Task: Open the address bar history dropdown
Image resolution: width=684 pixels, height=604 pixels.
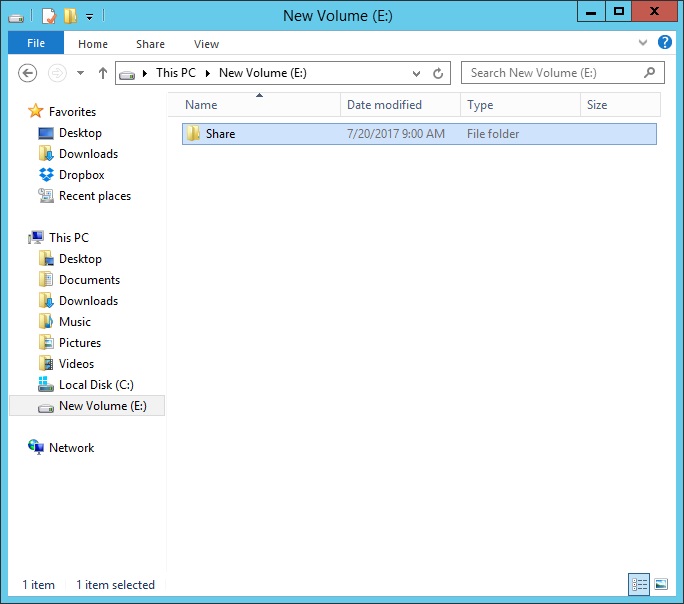Action: coord(417,73)
